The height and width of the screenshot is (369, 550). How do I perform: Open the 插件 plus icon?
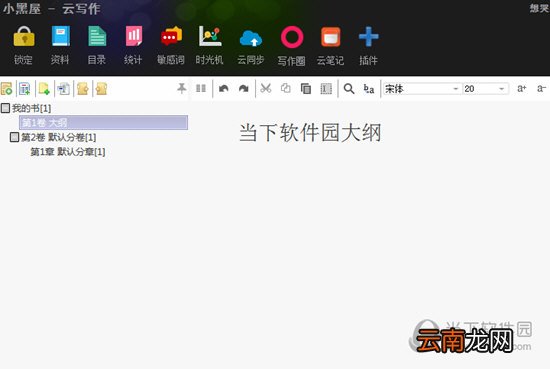(x=368, y=36)
